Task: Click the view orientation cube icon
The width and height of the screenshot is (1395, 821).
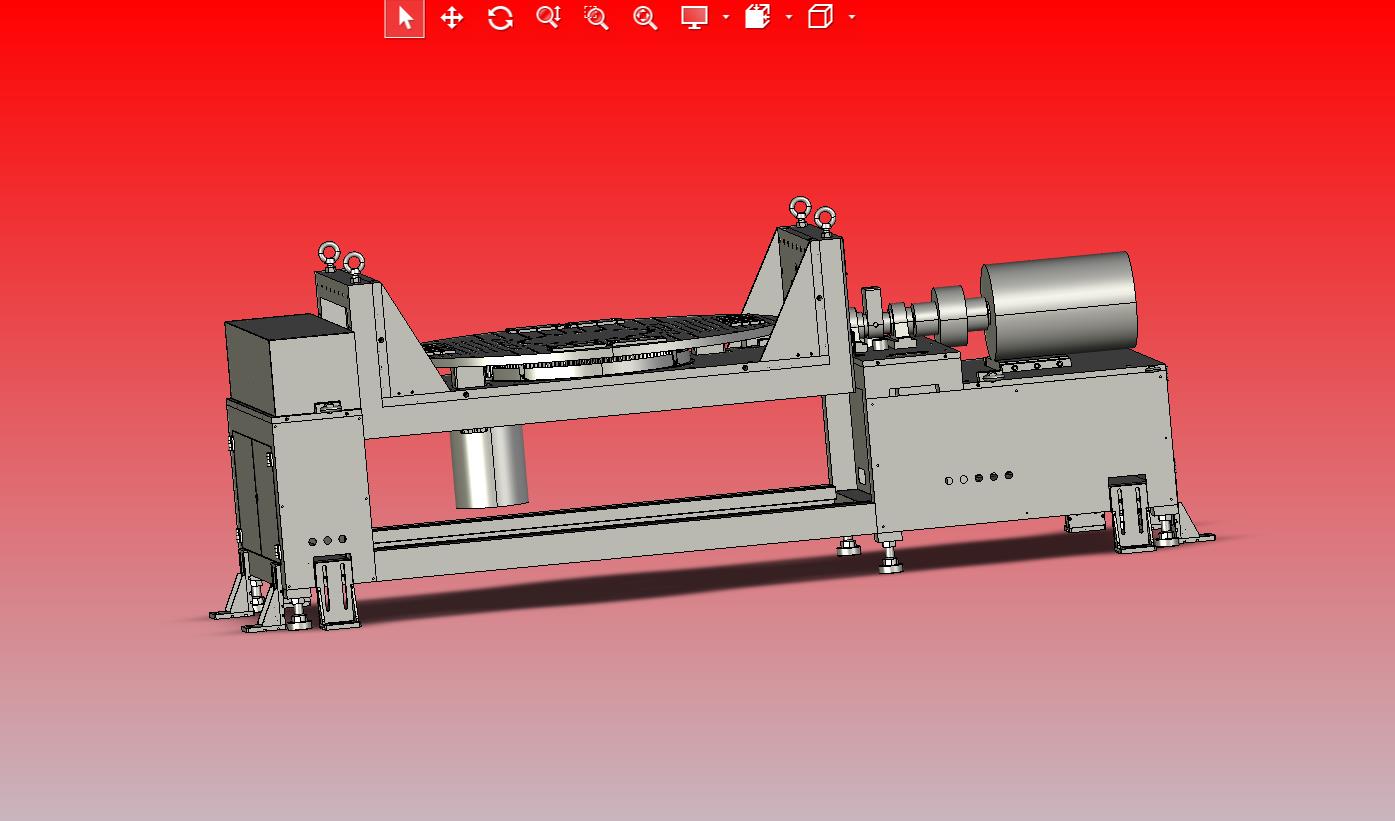Action: click(x=820, y=17)
